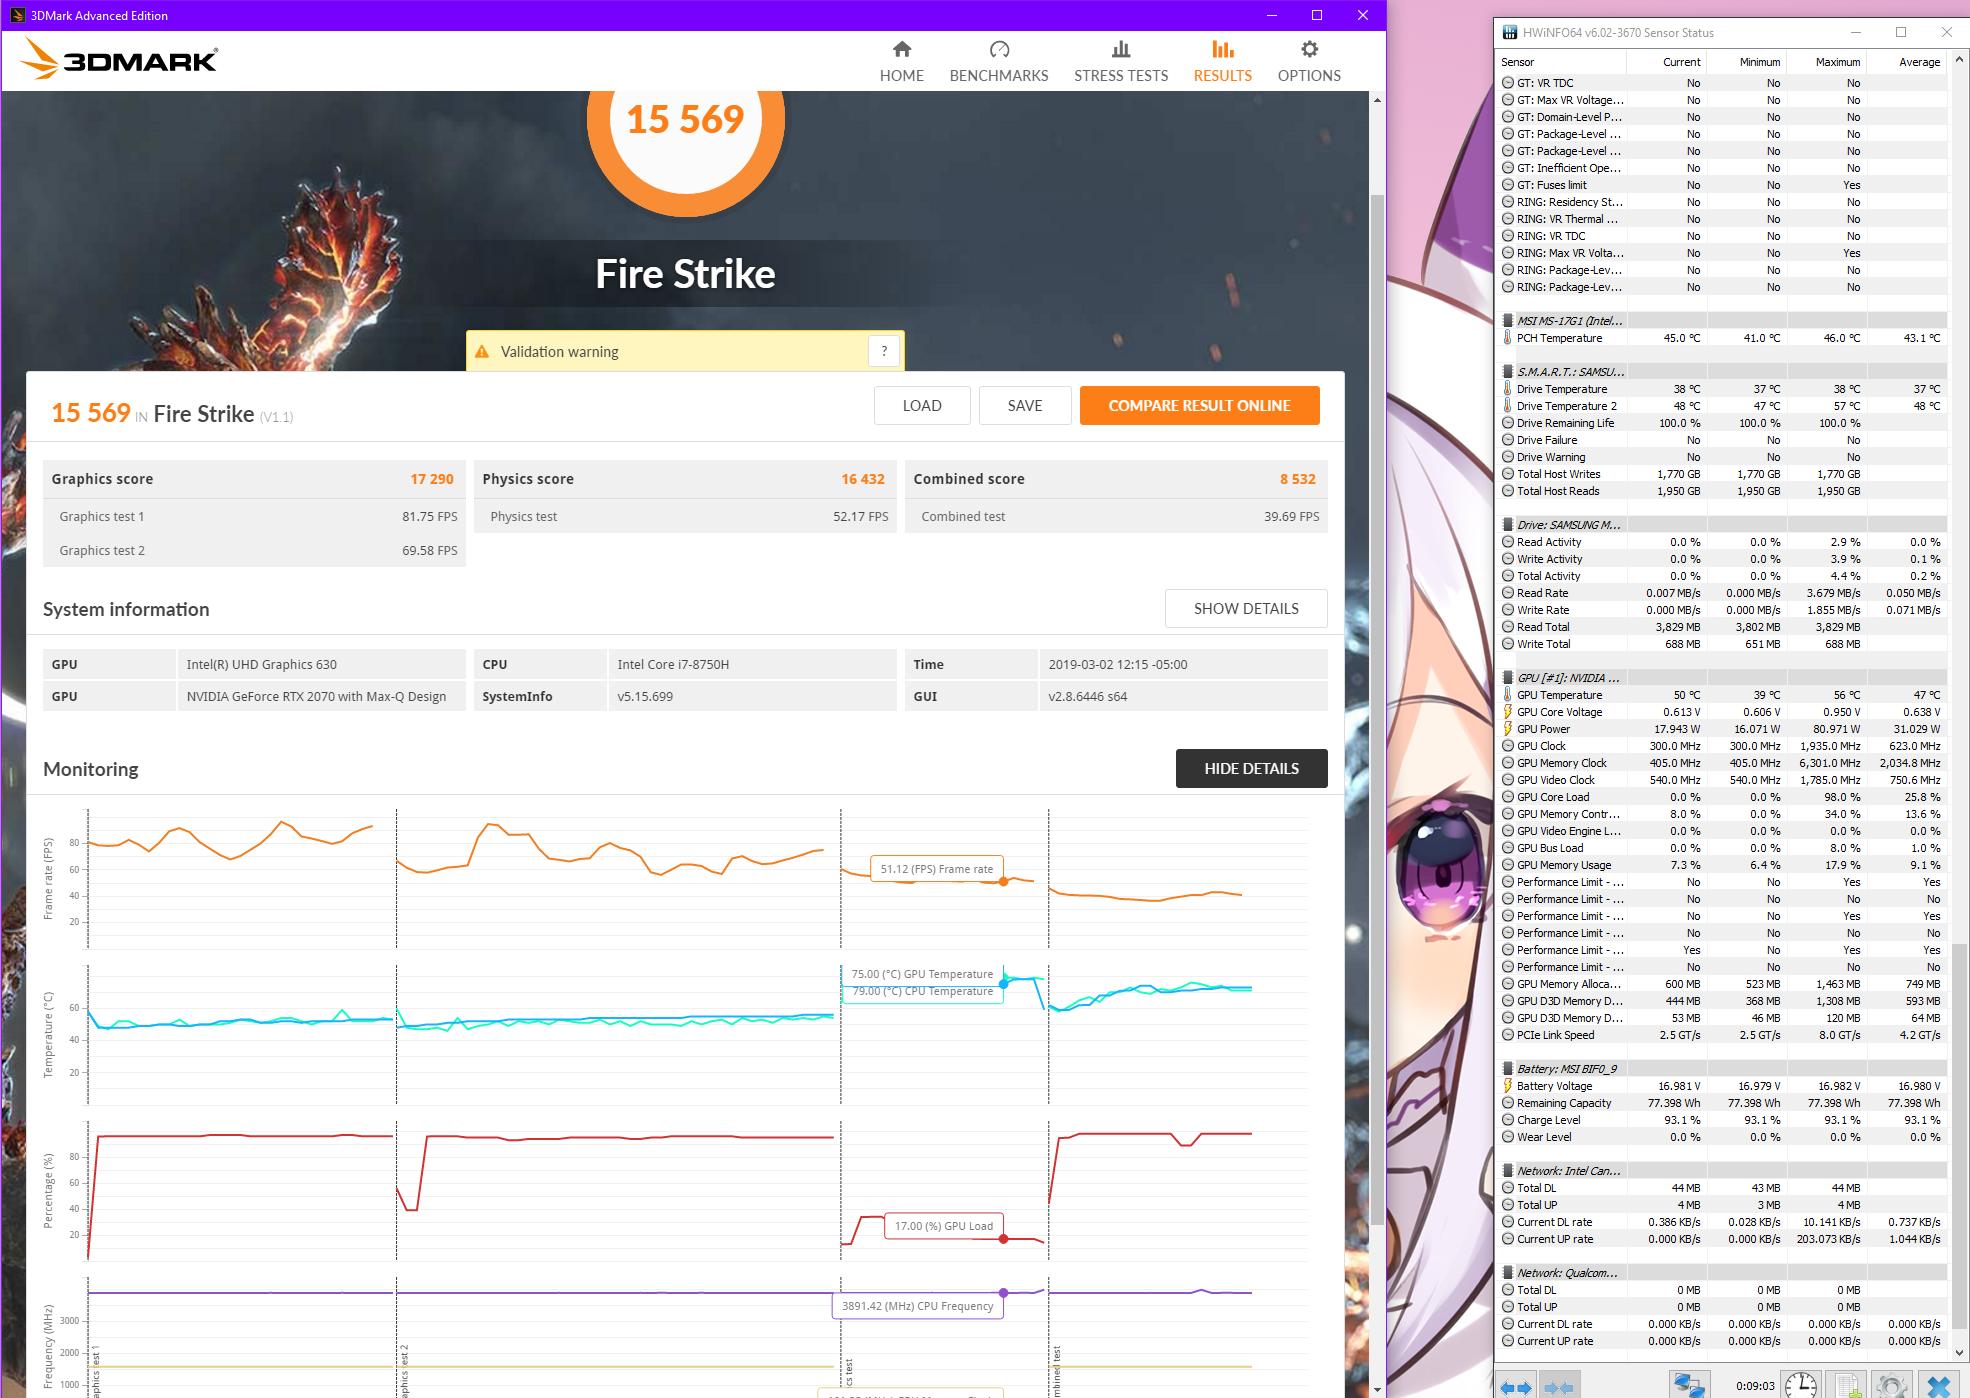
Task: Select PCIe Link Speed row in HWiNFO
Action: [x=1722, y=1035]
